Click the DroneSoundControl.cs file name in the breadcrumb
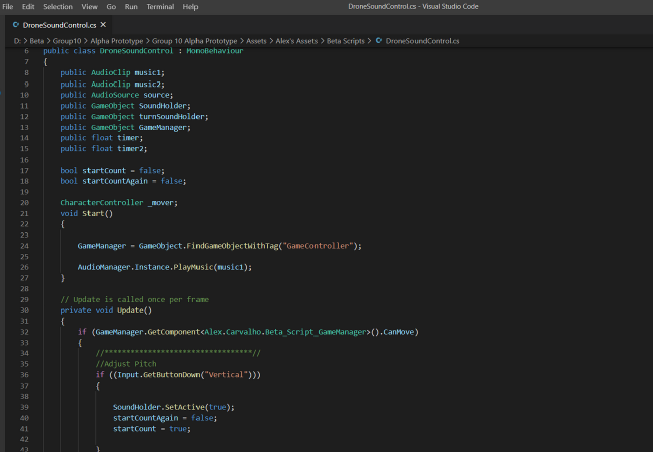Image resolution: width=653 pixels, height=452 pixels. 422,41
